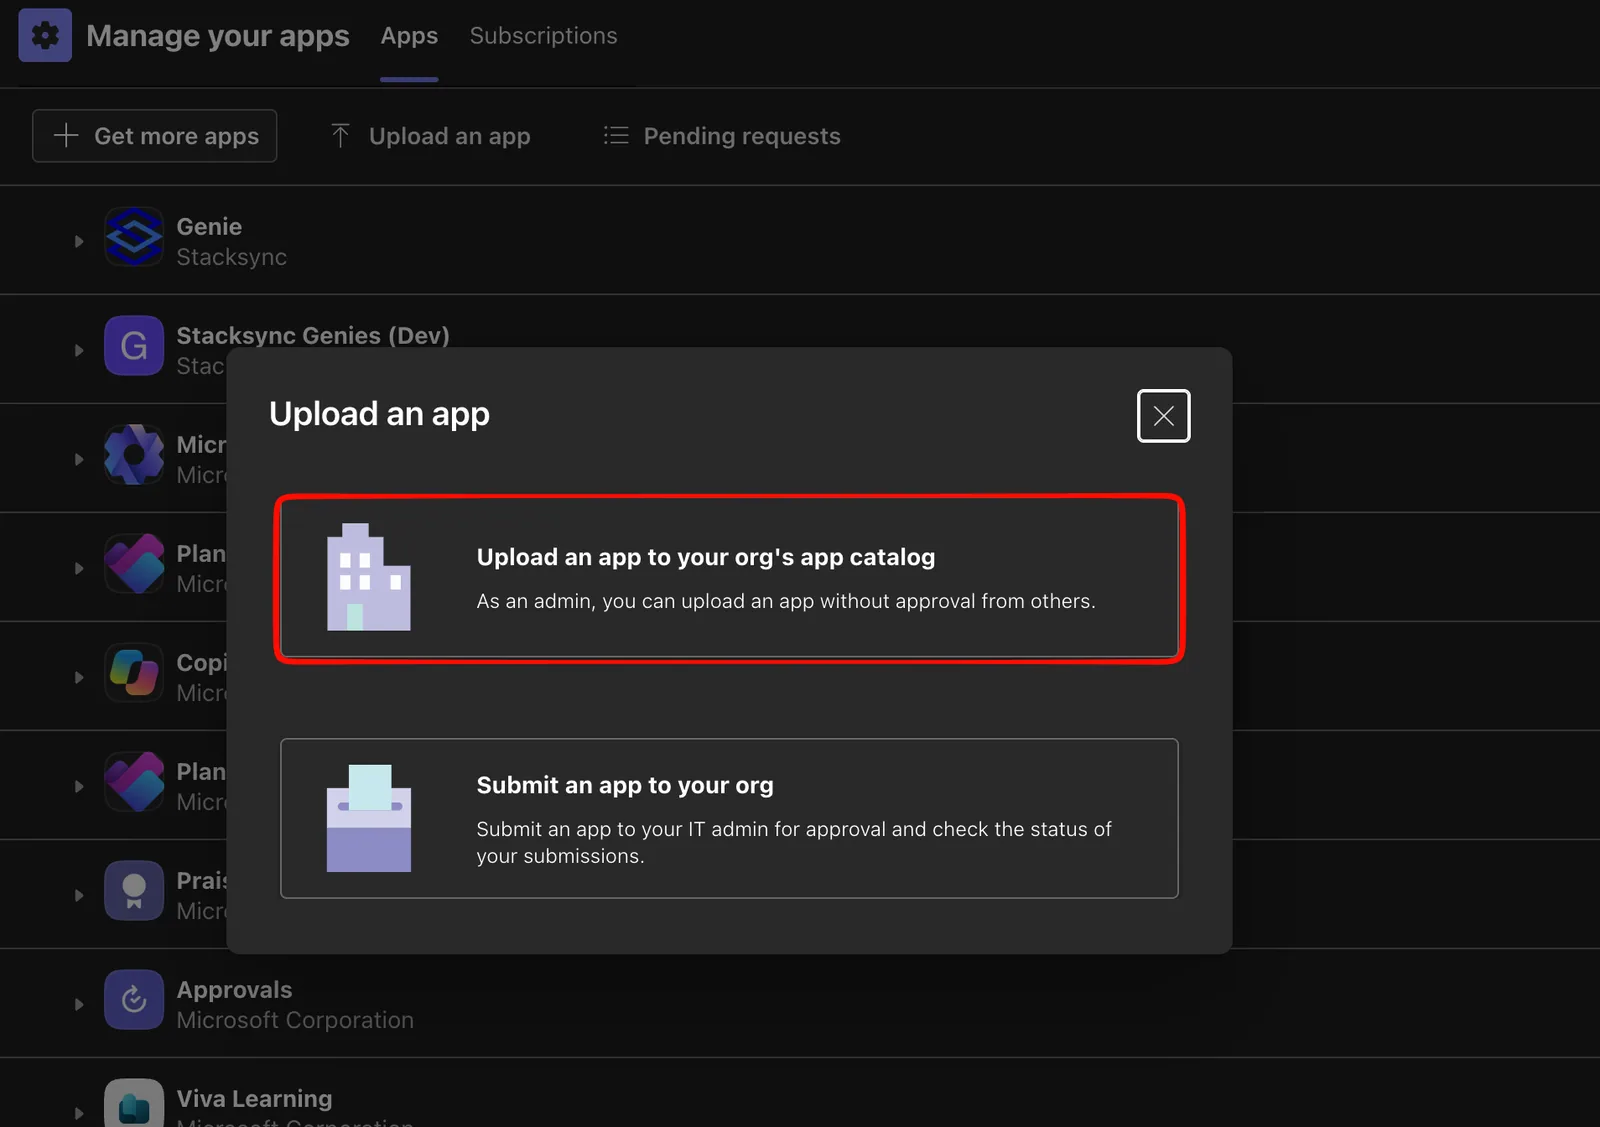
Task: Click the Get more apps button
Action: pos(155,136)
